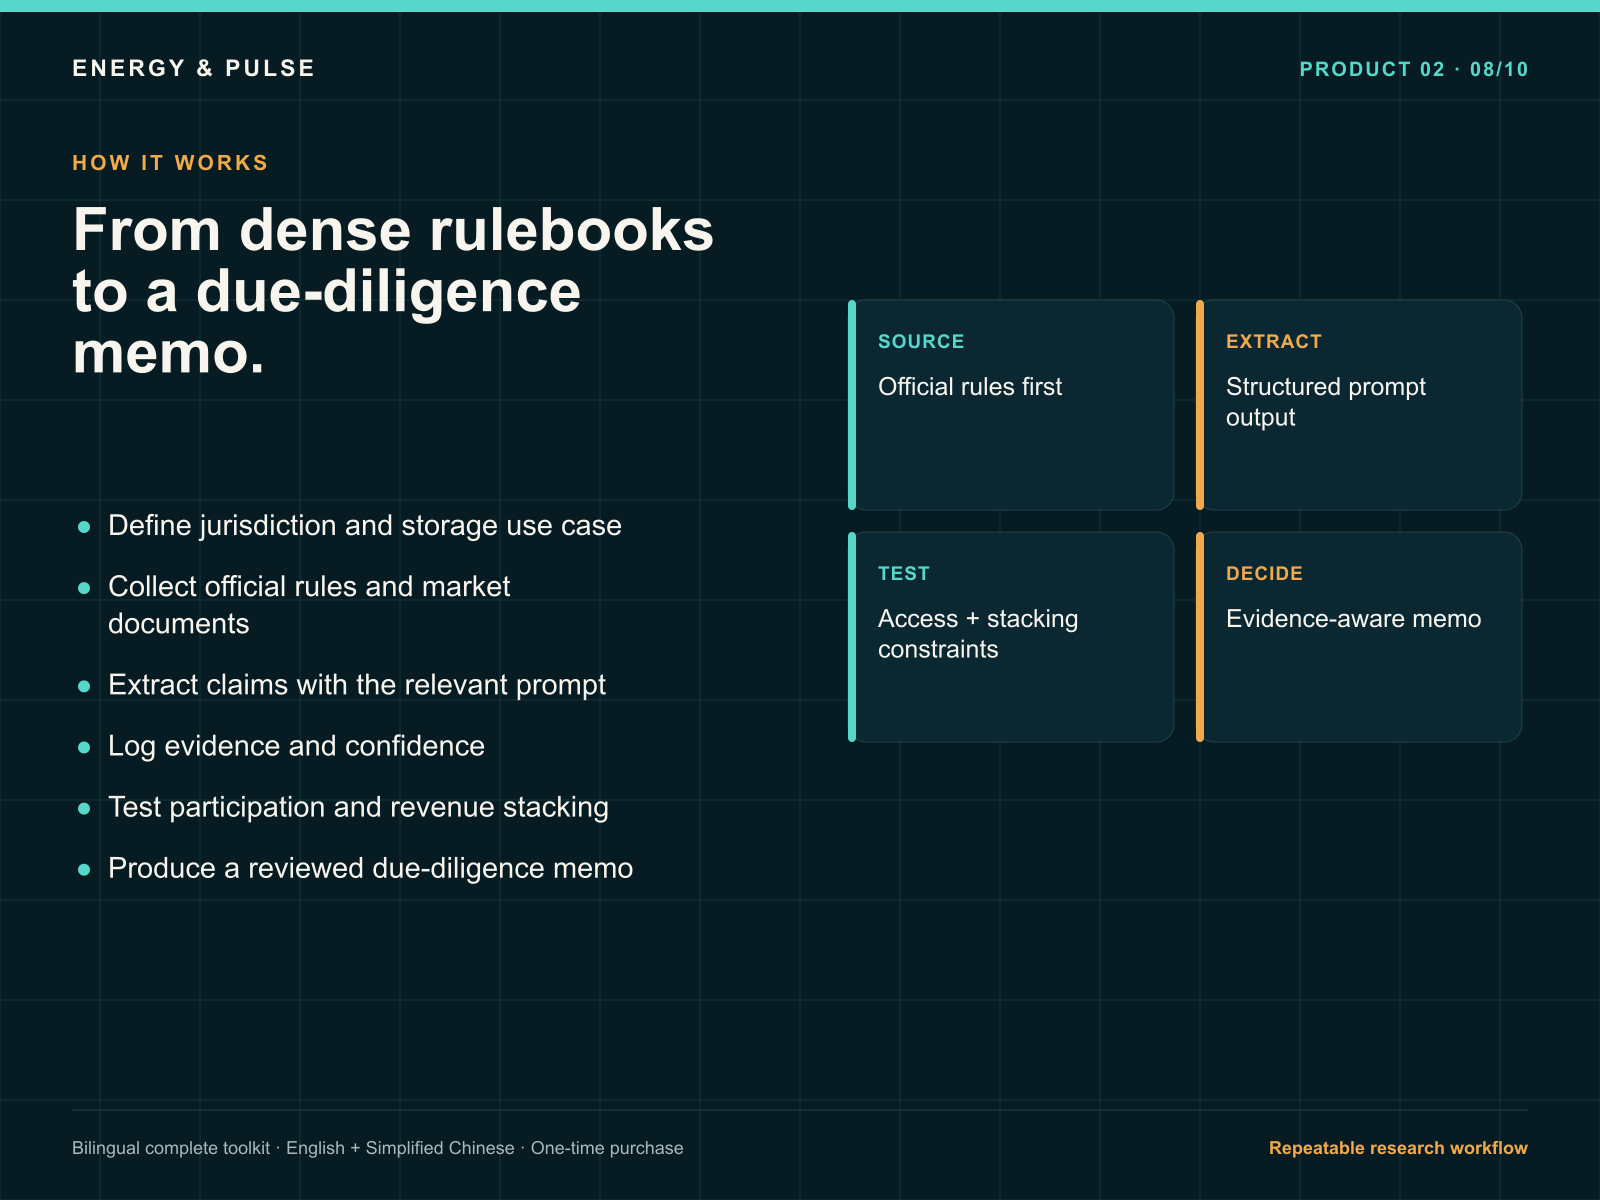Click the EXTRACT card label
Screen dimensions: 1600x1200
1274,341
